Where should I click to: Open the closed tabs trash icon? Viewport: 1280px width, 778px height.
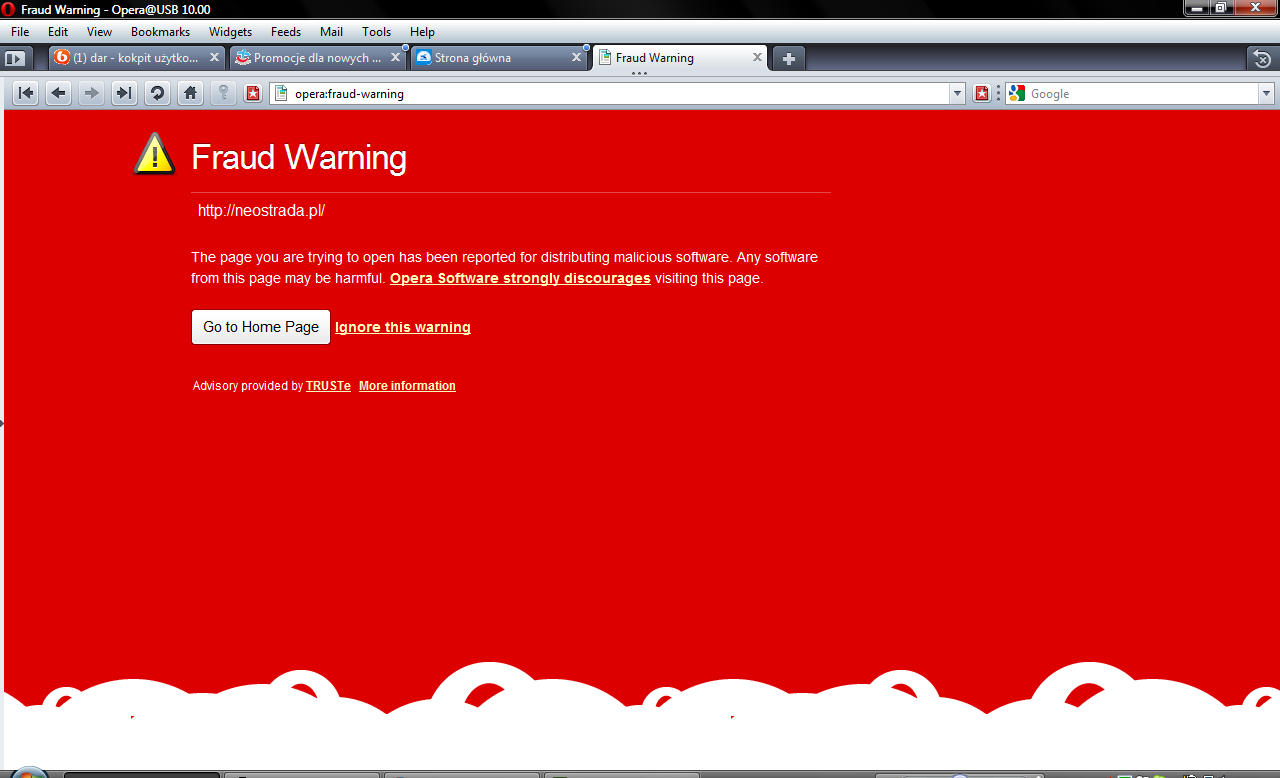pos(1262,58)
